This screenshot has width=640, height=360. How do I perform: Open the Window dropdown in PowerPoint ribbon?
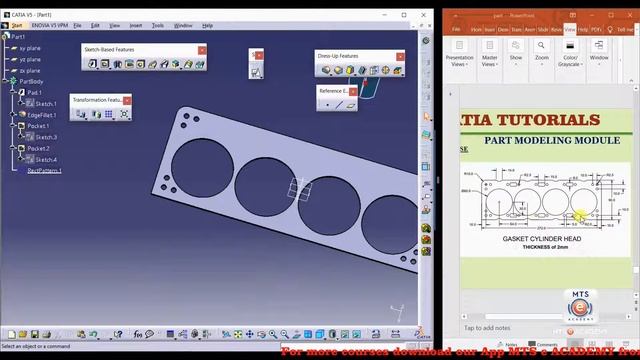click(599, 54)
